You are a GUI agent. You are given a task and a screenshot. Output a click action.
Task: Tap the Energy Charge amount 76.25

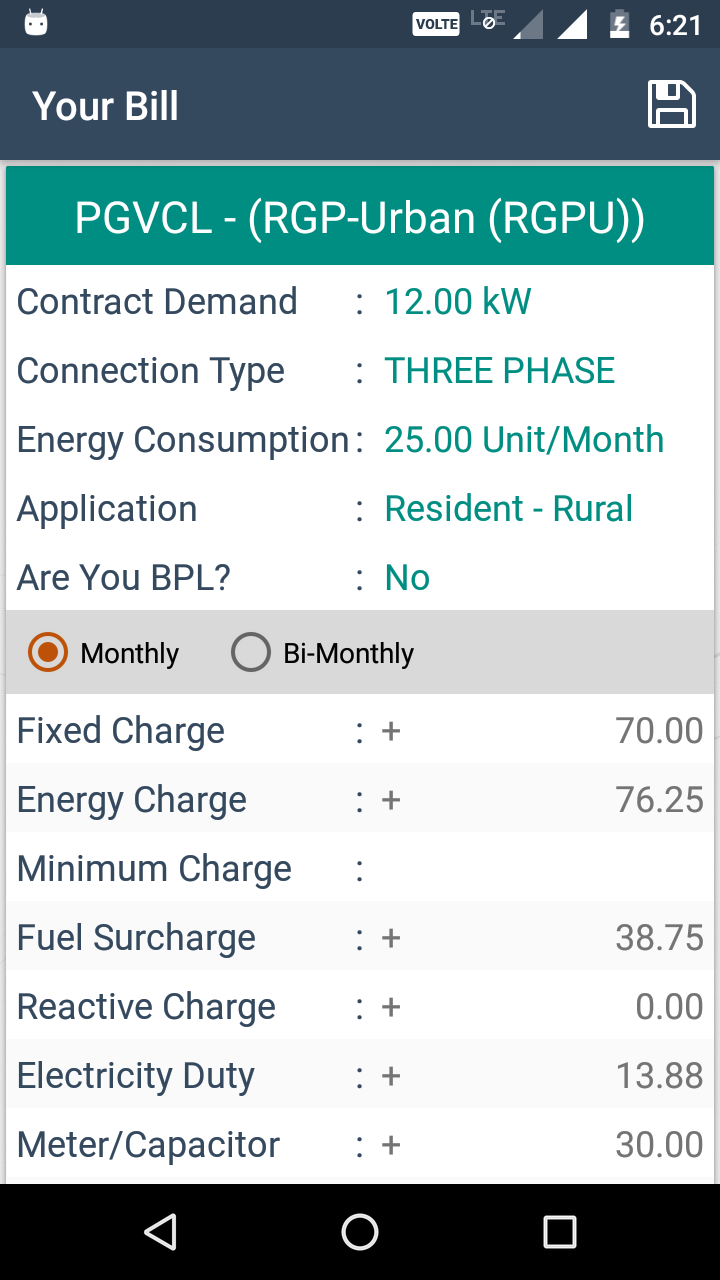660,800
